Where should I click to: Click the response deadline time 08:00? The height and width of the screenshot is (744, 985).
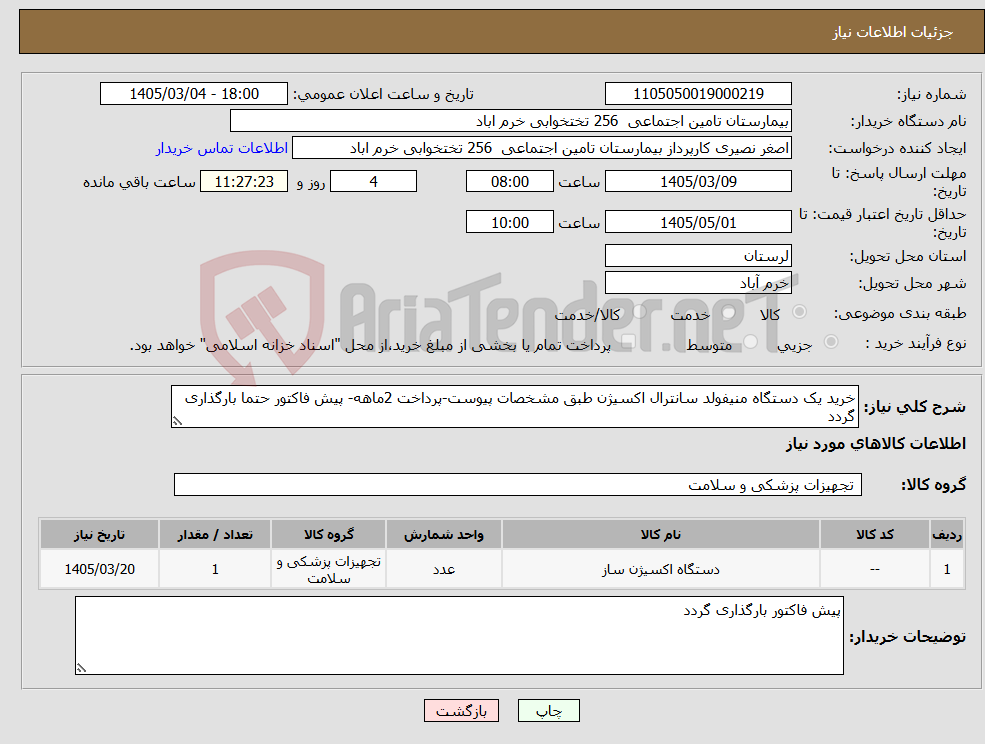click(x=509, y=182)
